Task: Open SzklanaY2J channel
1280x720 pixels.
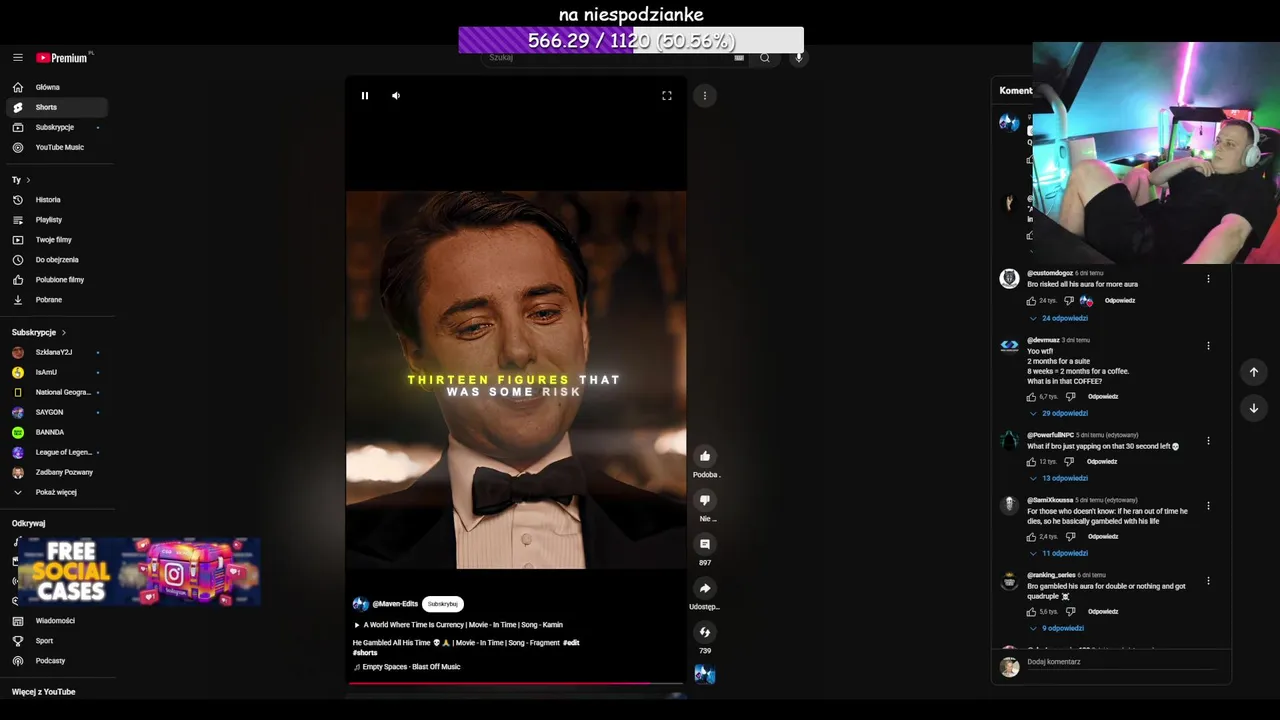Action: (57, 352)
